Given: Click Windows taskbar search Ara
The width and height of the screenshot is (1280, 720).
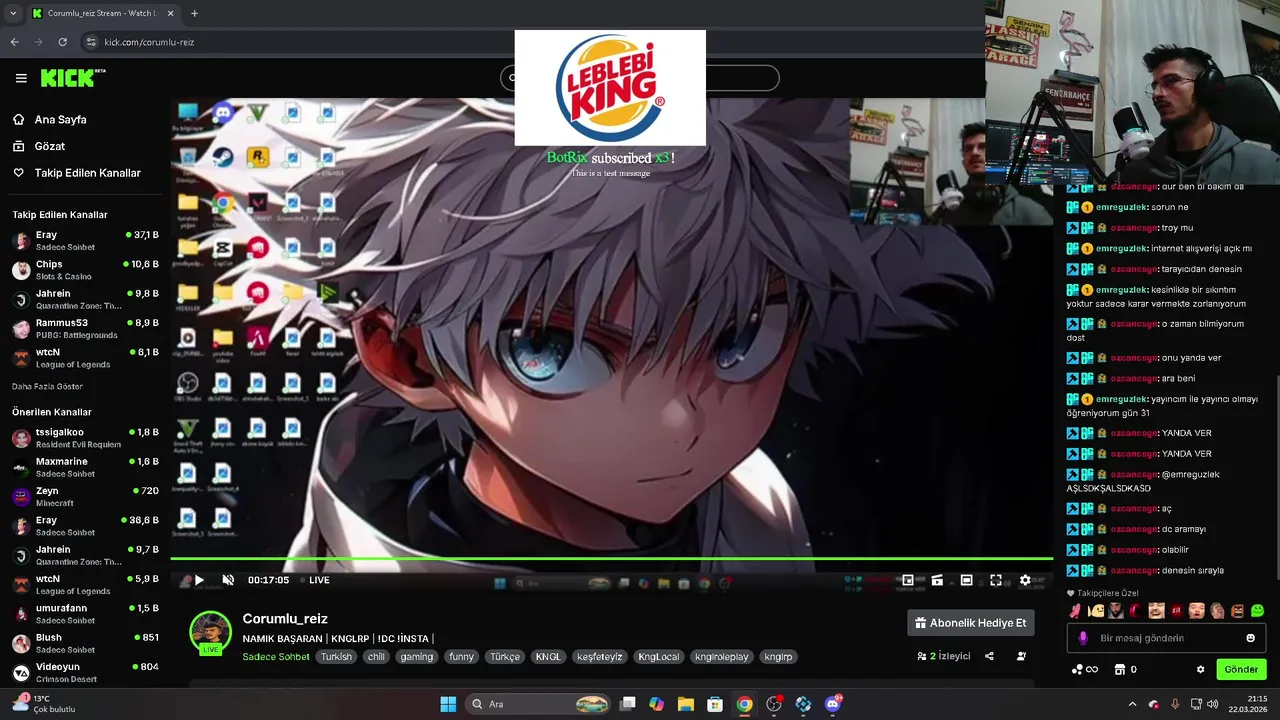Looking at the screenshot, I should click(x=540, y=704).
